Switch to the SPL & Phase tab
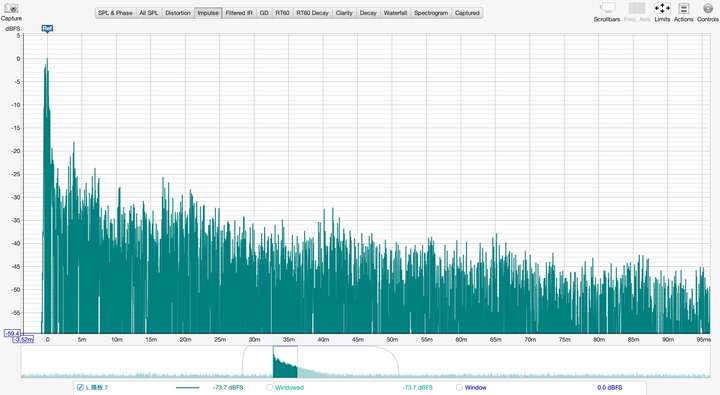720x395 pixels. [x=115, y=13]
